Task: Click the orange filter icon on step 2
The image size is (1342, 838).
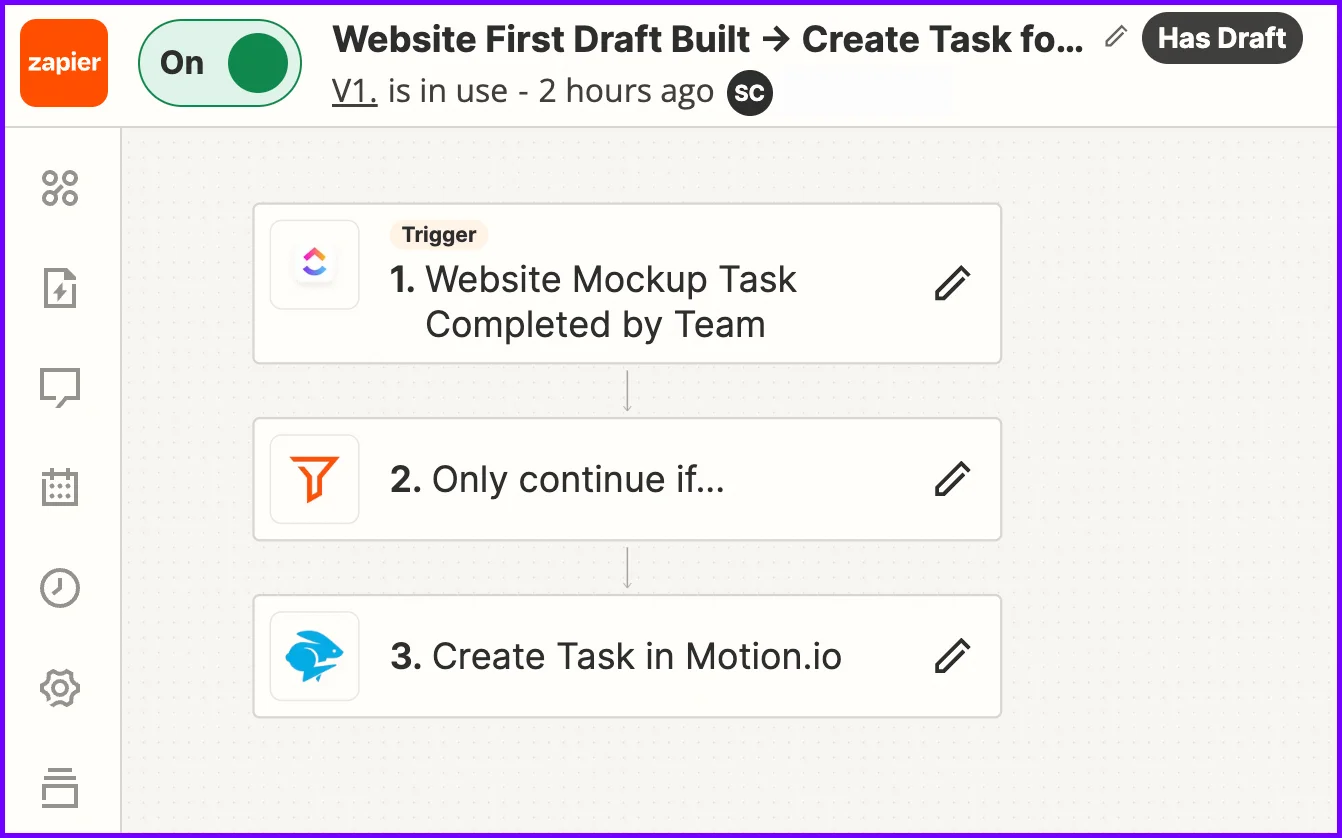Action: pyautogui.click(x=314, y=479)
